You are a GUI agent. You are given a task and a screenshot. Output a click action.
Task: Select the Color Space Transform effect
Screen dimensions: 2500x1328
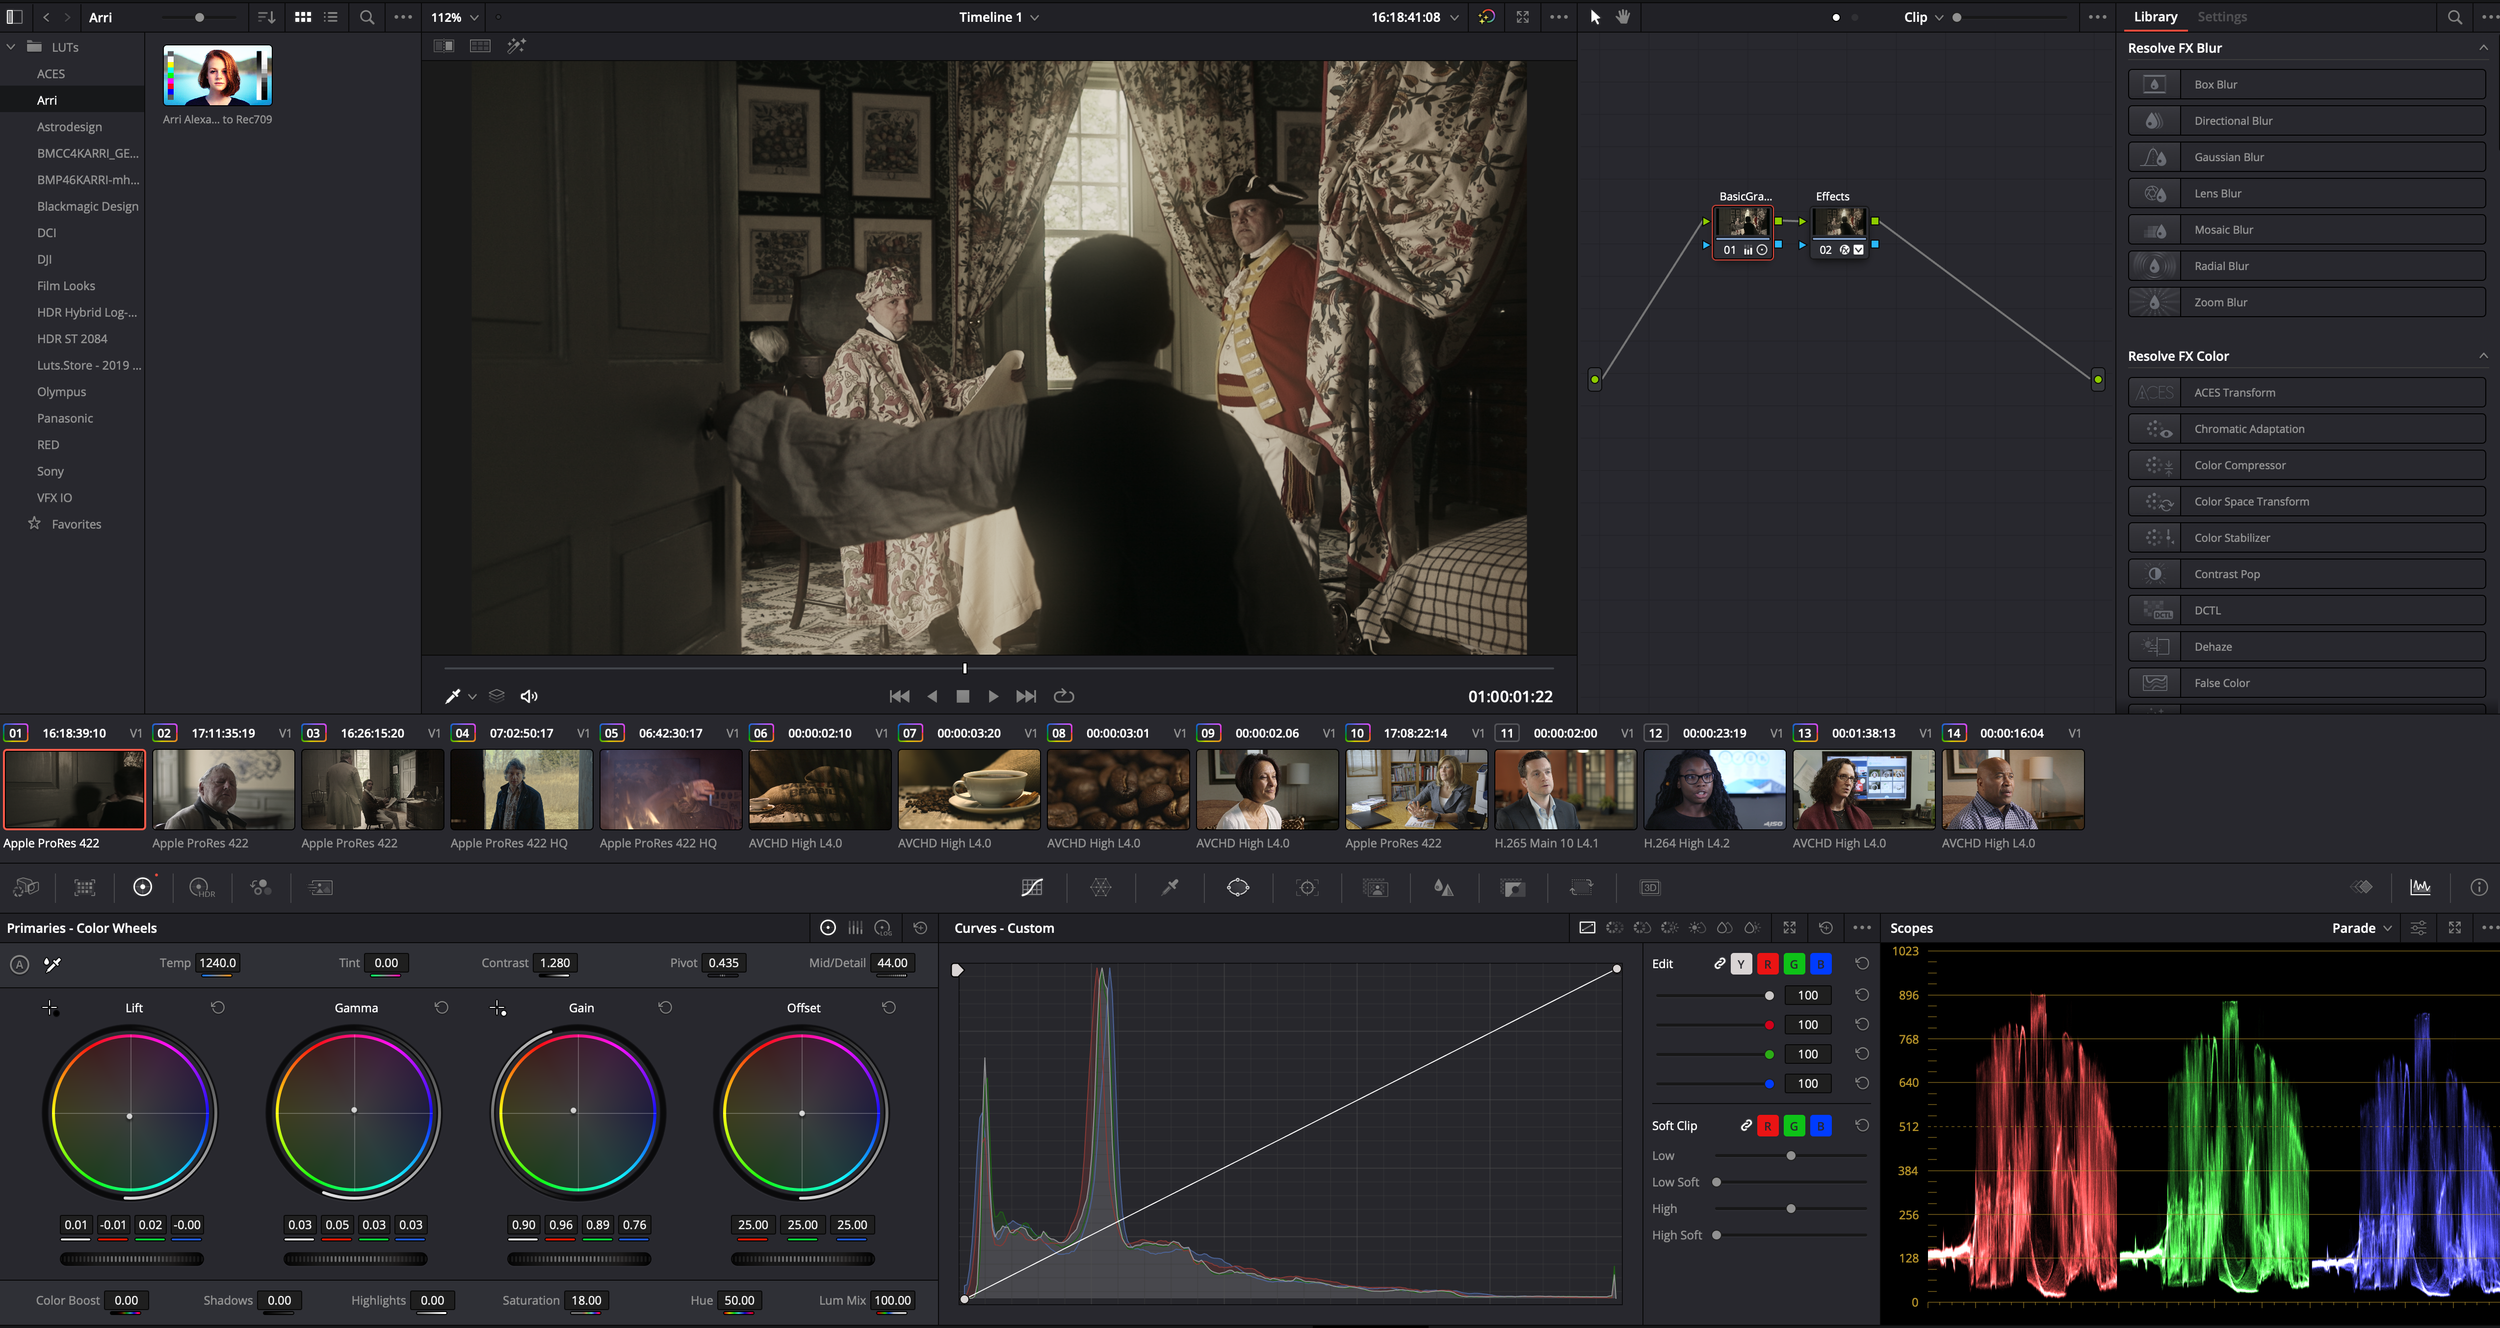(x=2306, y=501)
